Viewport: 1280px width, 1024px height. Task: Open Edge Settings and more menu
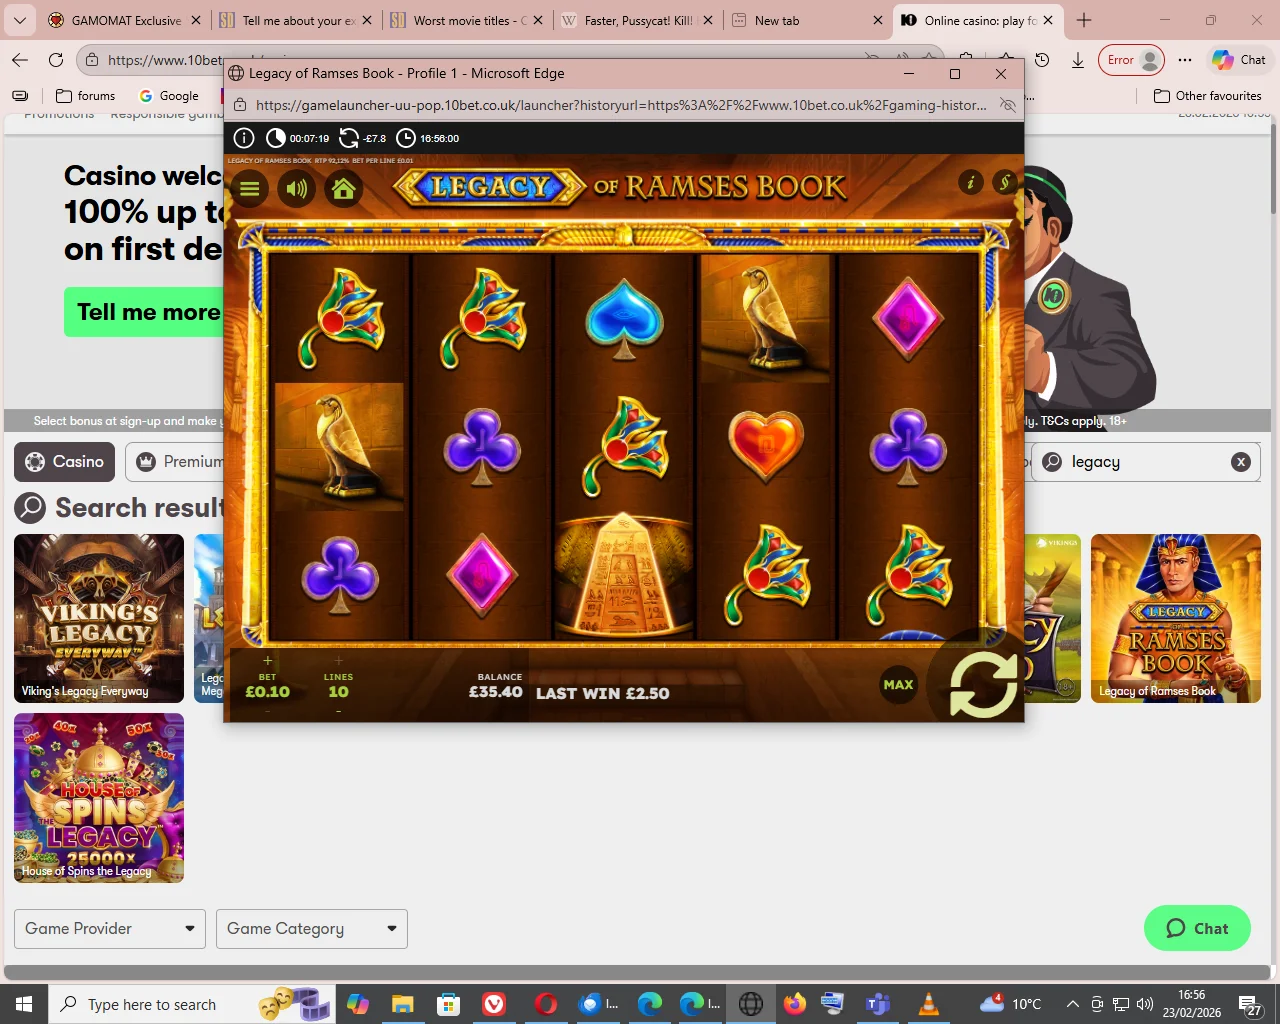(1185, 60)
